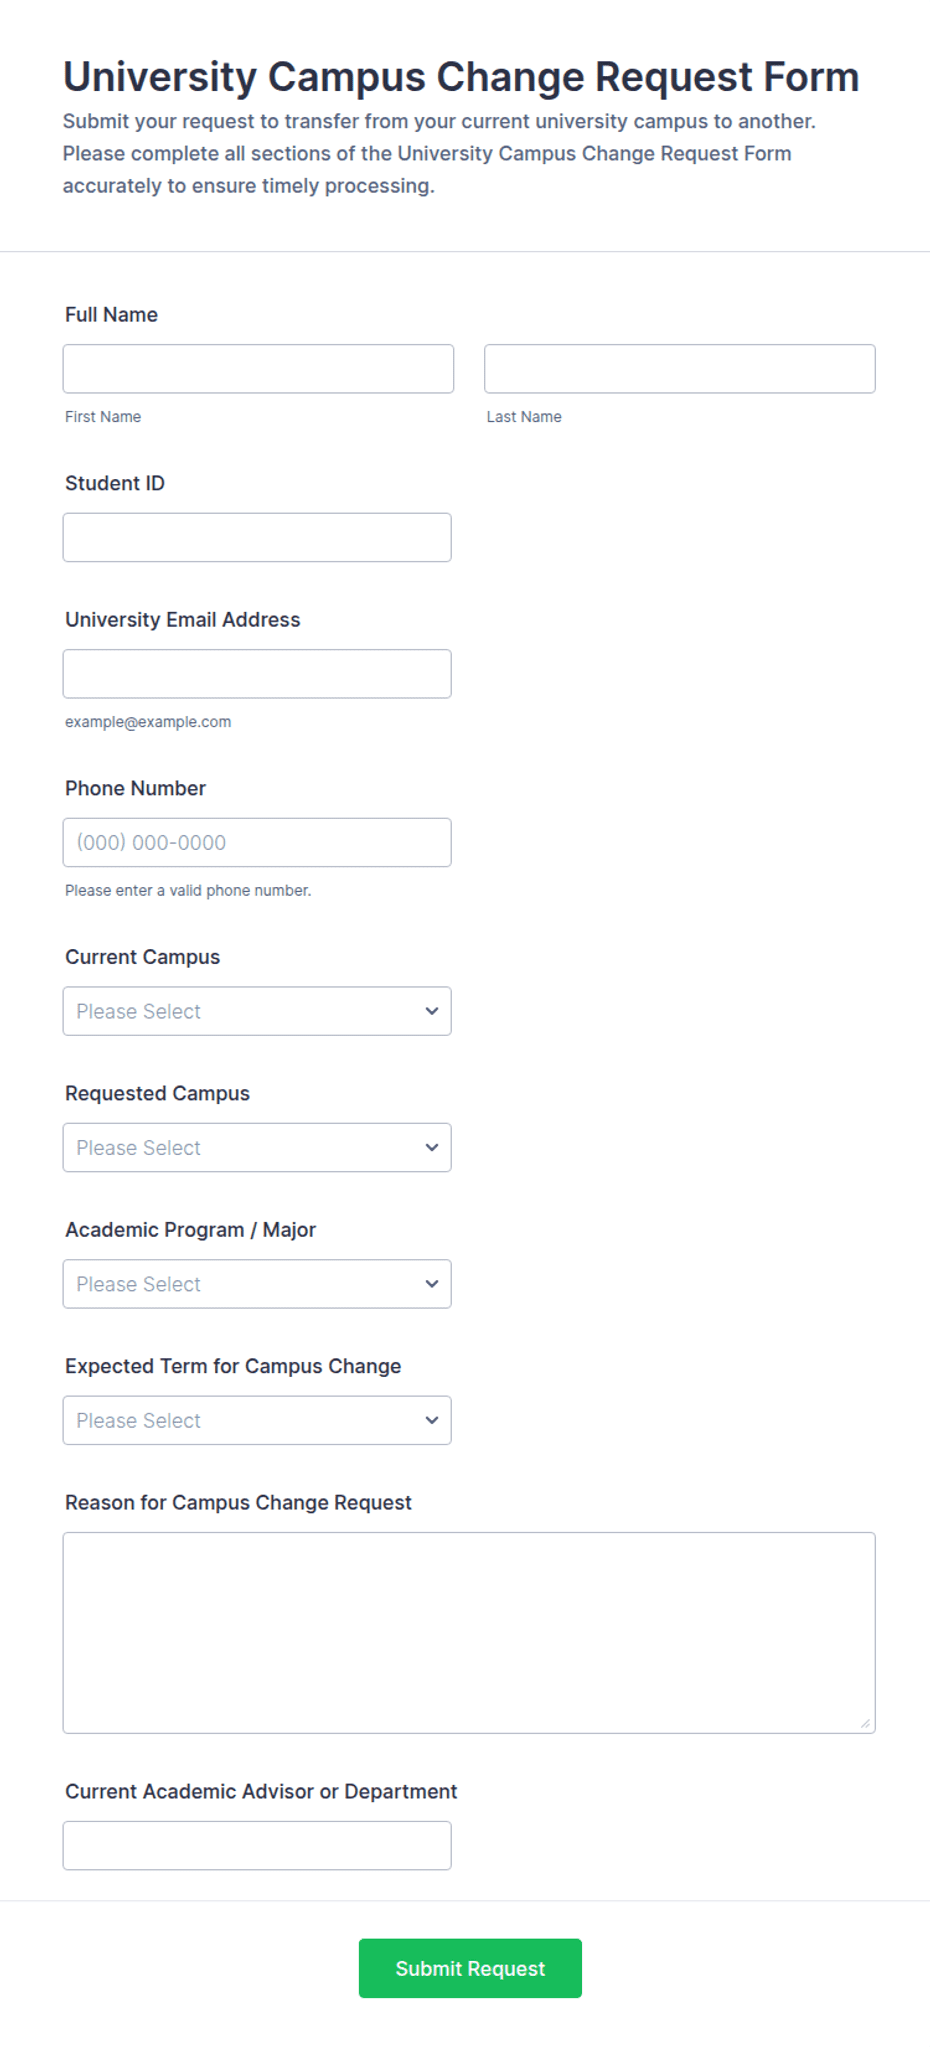Viewport: 930px width, 2047px height.
Task: Open the Academic Program / Major dropdown
Action: (x=257, y=1284)
